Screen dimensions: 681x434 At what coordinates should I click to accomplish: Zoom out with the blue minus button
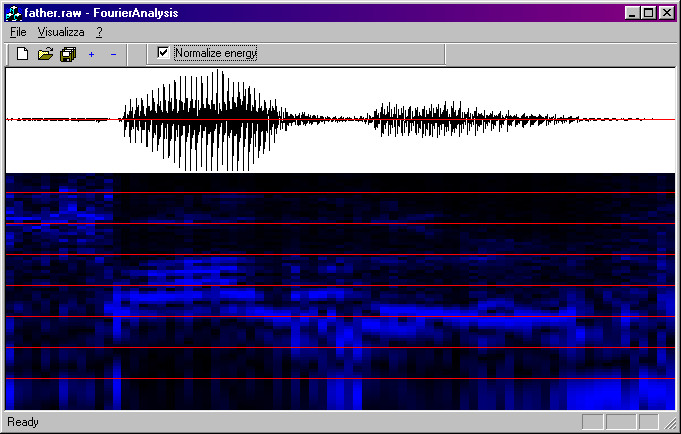pos(113,54)
